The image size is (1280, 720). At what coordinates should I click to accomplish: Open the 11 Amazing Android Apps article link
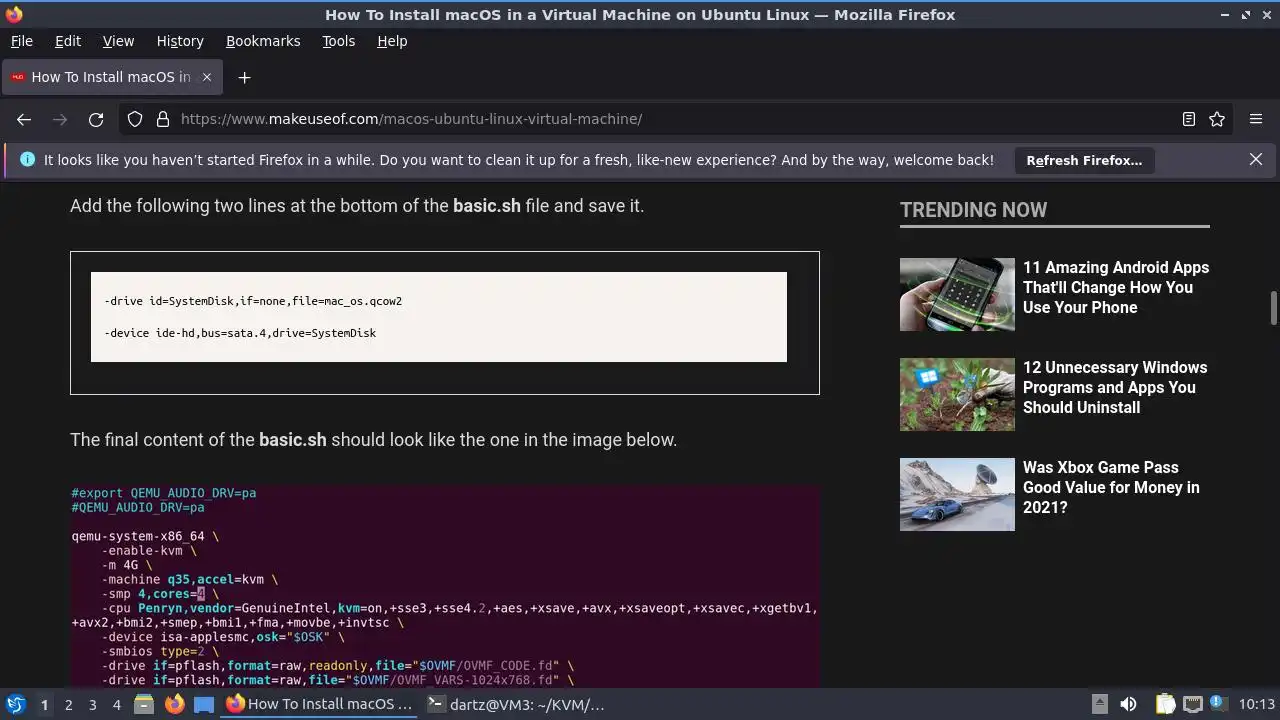1115,287
